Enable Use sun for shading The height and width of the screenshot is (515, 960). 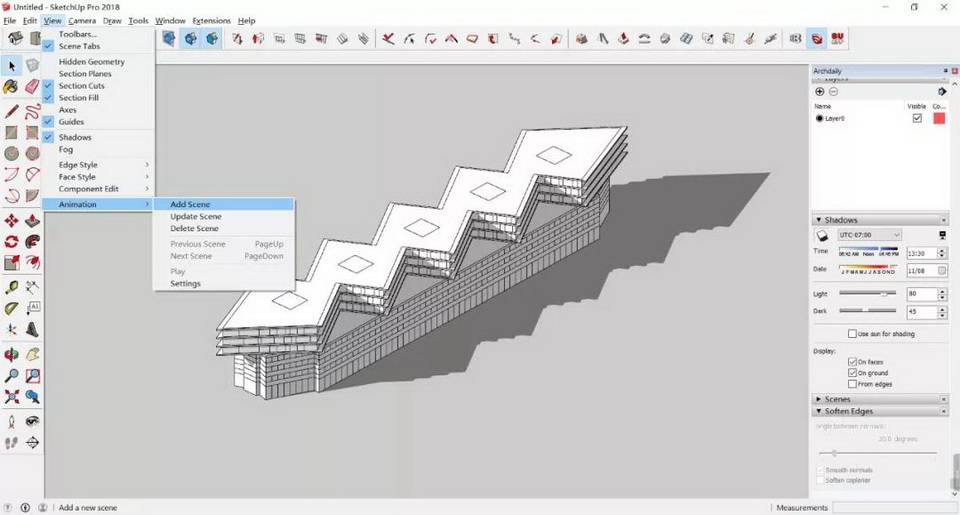point(852,334)
